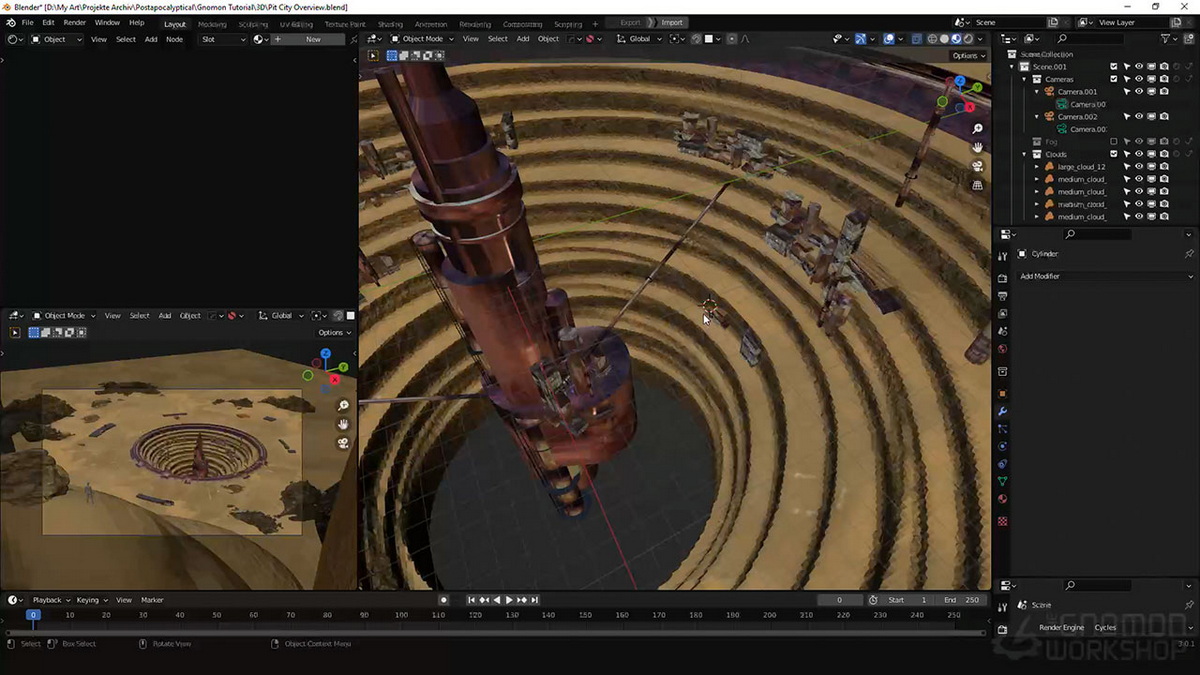Open the Texture properties tab (checker icon)
This screenshot has width=1200, height=675.
1002,522
